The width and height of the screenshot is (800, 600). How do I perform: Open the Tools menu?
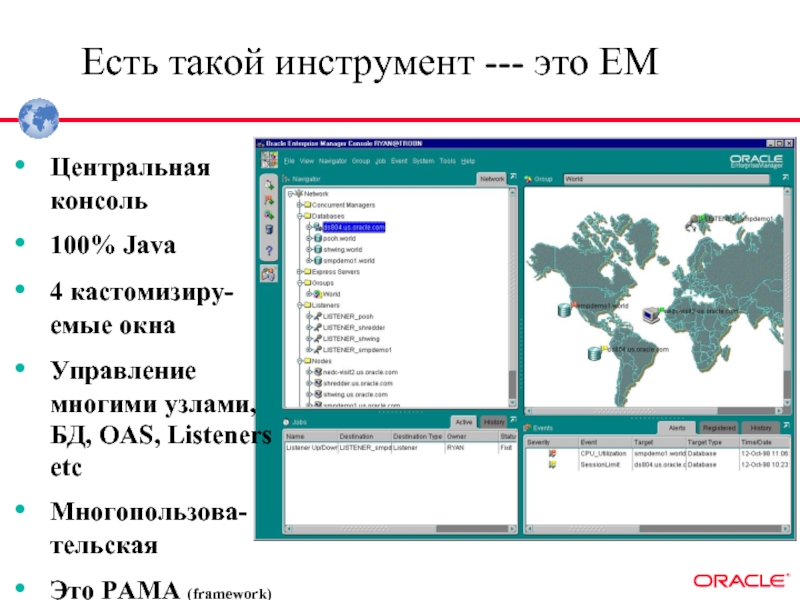pyautogui.click(x=447, y=161)
